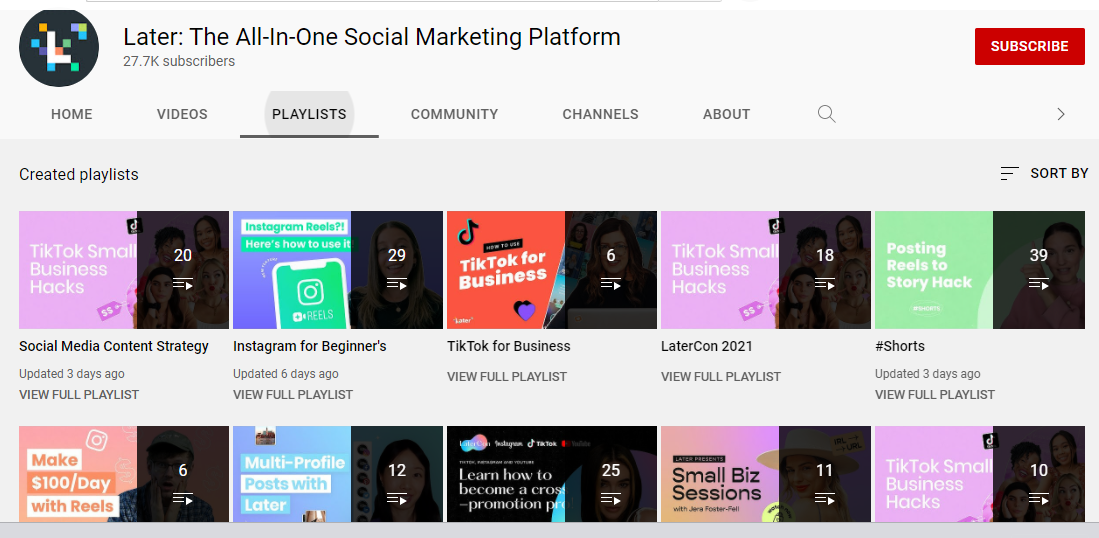This screenshot has width=1099, height=538.
Task: Click the playlist icon on TikTok for Business thumbnail
Action: 610,284
